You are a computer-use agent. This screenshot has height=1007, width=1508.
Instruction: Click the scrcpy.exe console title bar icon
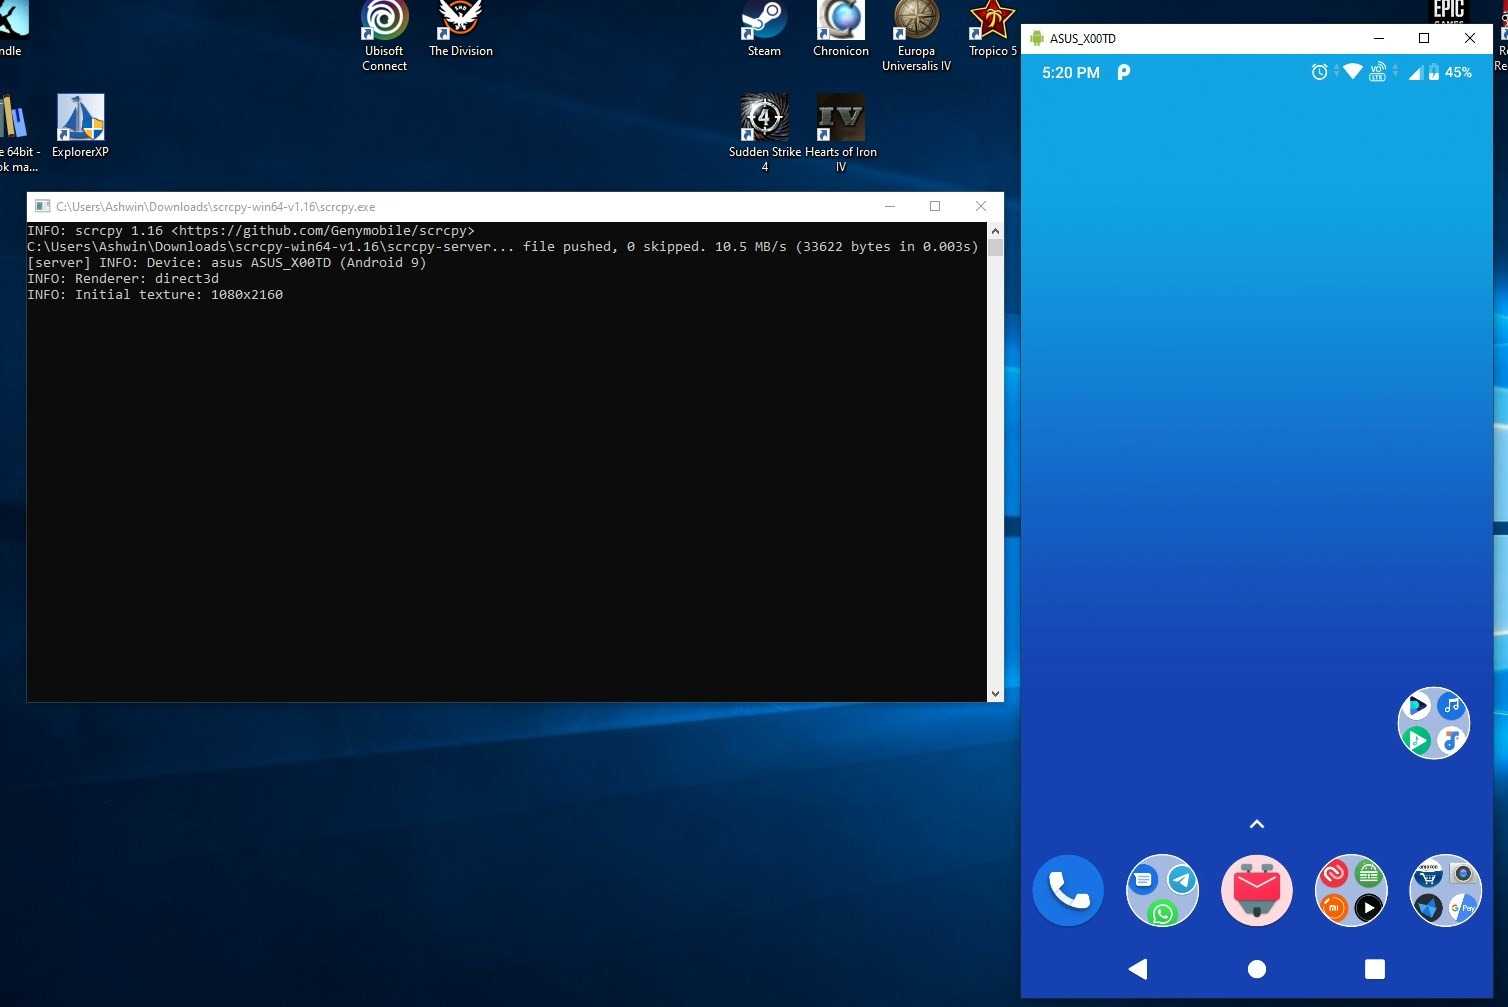42,206
